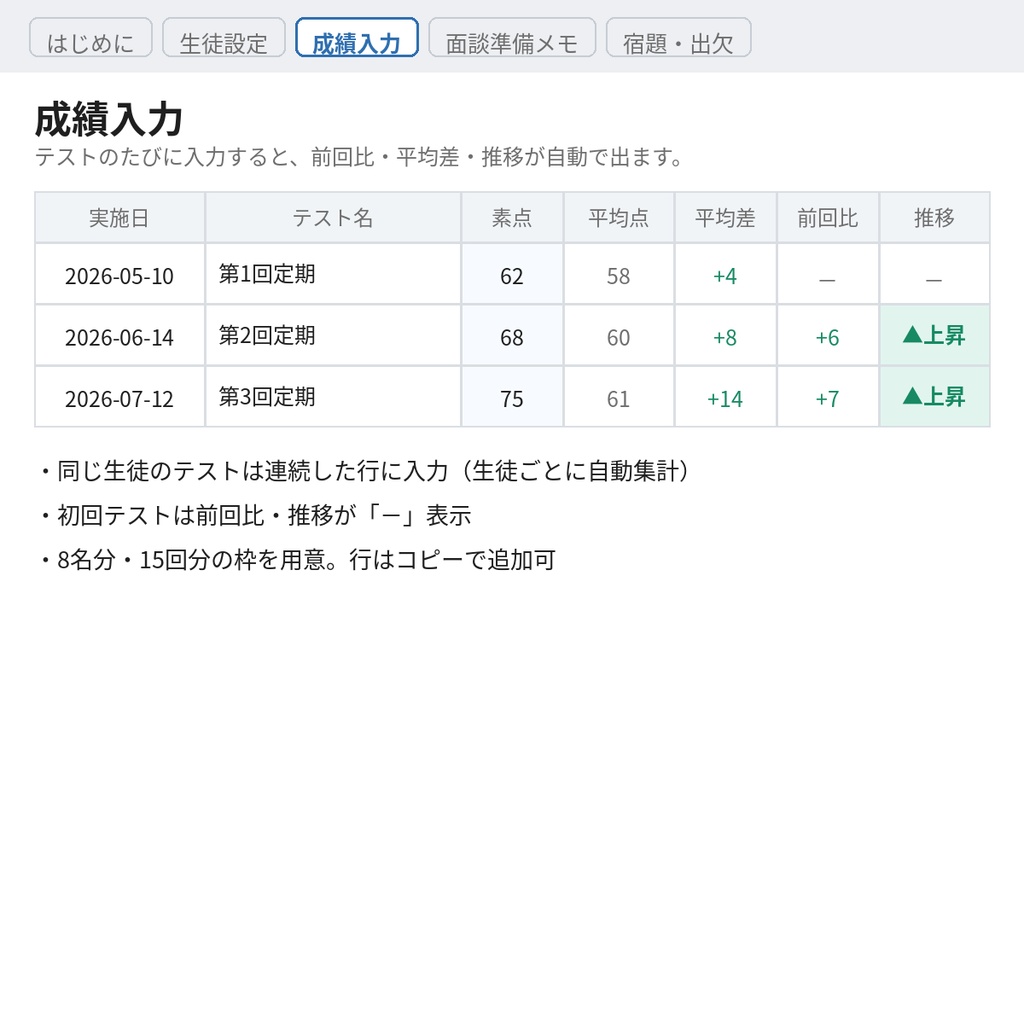
Task: Click the average value 58
Action: tap(618, 275)
